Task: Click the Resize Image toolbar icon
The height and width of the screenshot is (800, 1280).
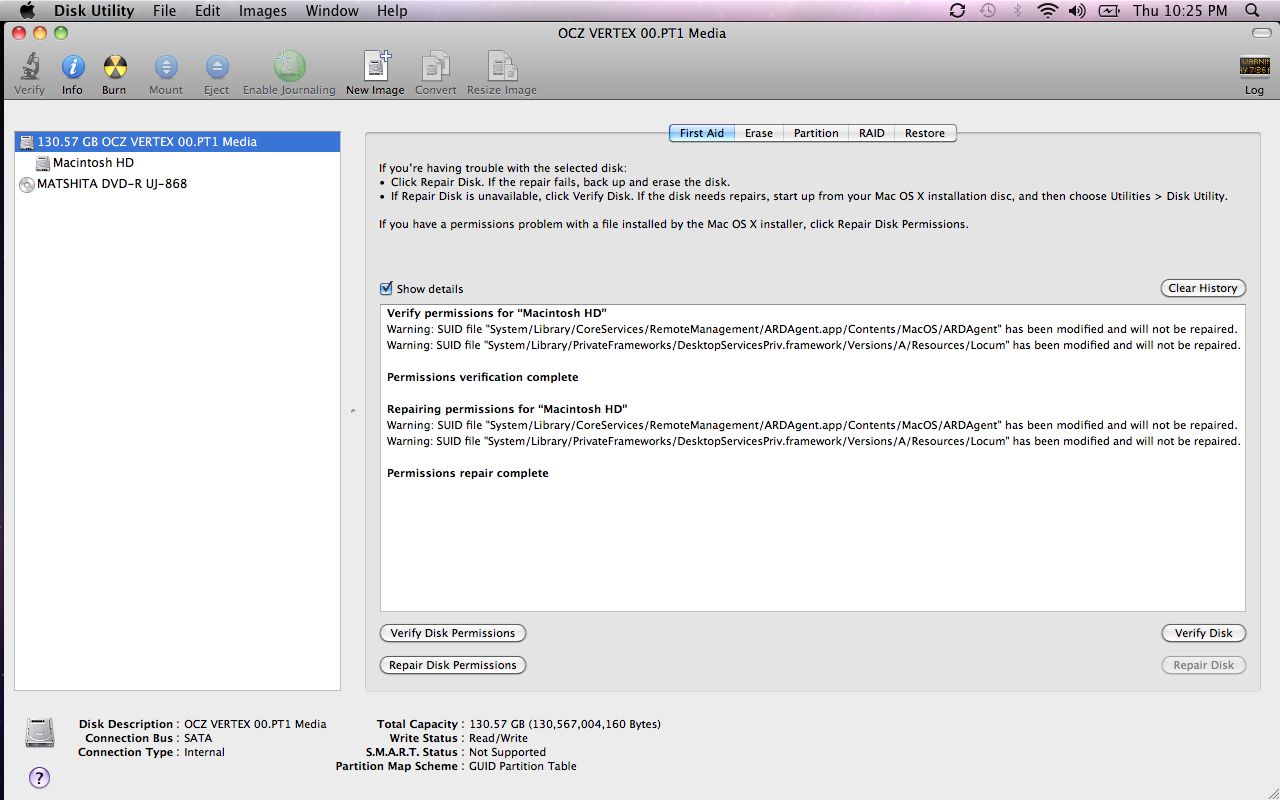Action: 502,66
